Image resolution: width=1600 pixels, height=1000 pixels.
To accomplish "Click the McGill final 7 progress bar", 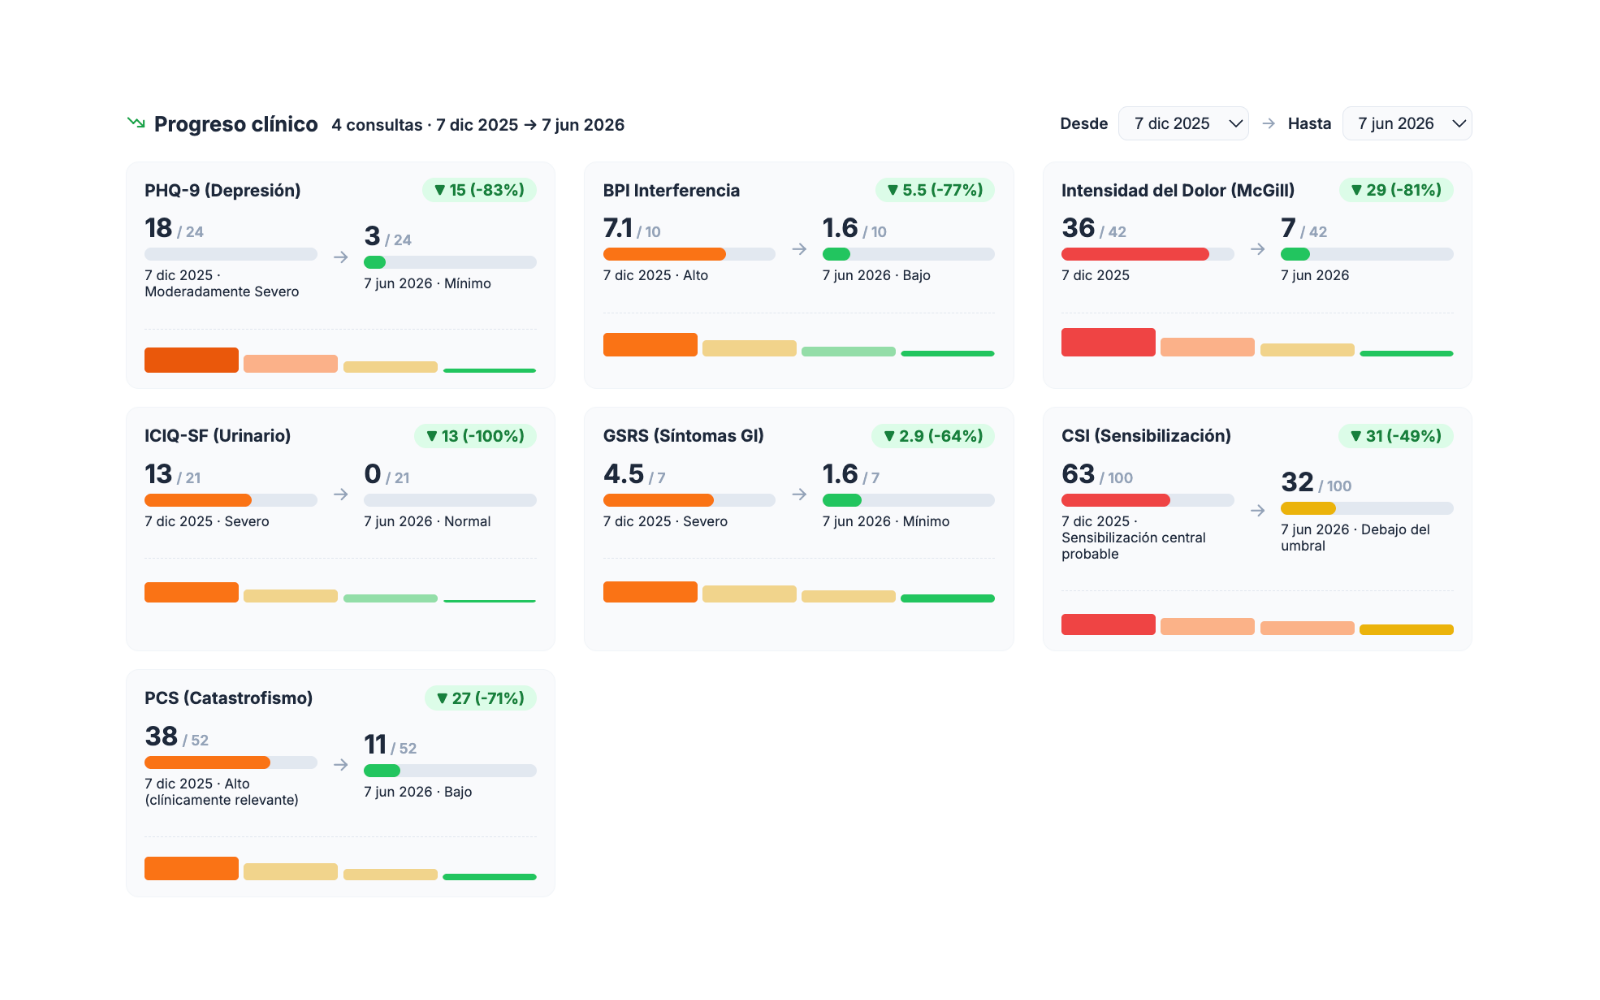I will pyautogui.click(x=1367, y=254).
